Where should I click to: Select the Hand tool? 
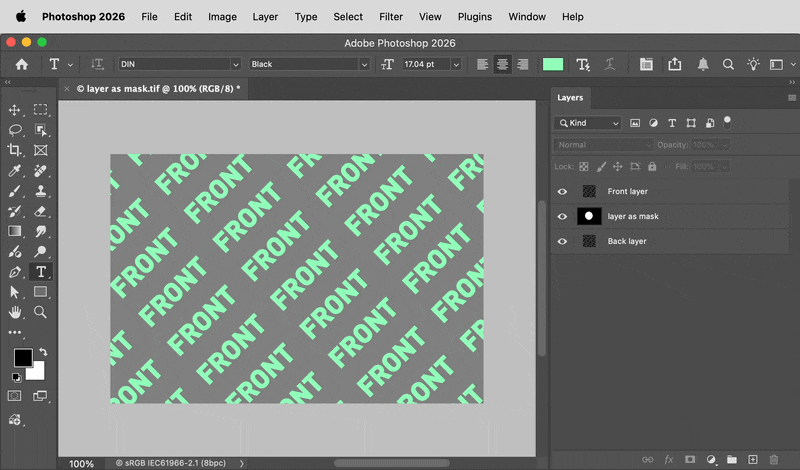point(14,312)
